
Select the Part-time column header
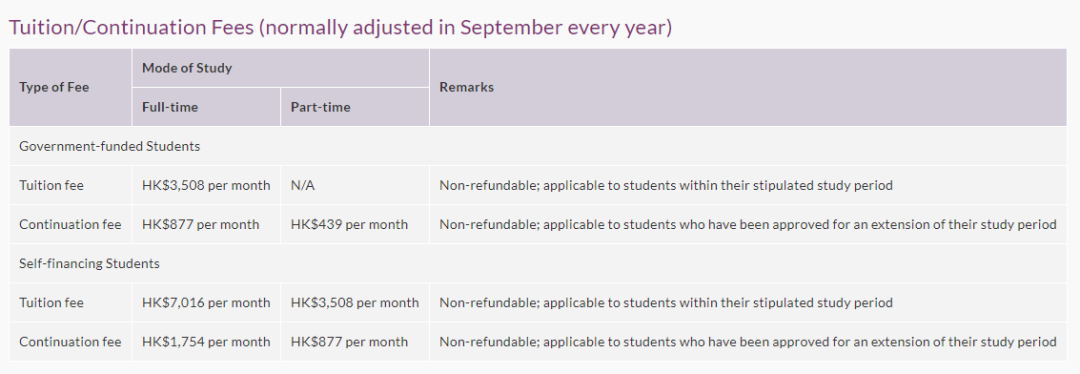click(355, 107)
